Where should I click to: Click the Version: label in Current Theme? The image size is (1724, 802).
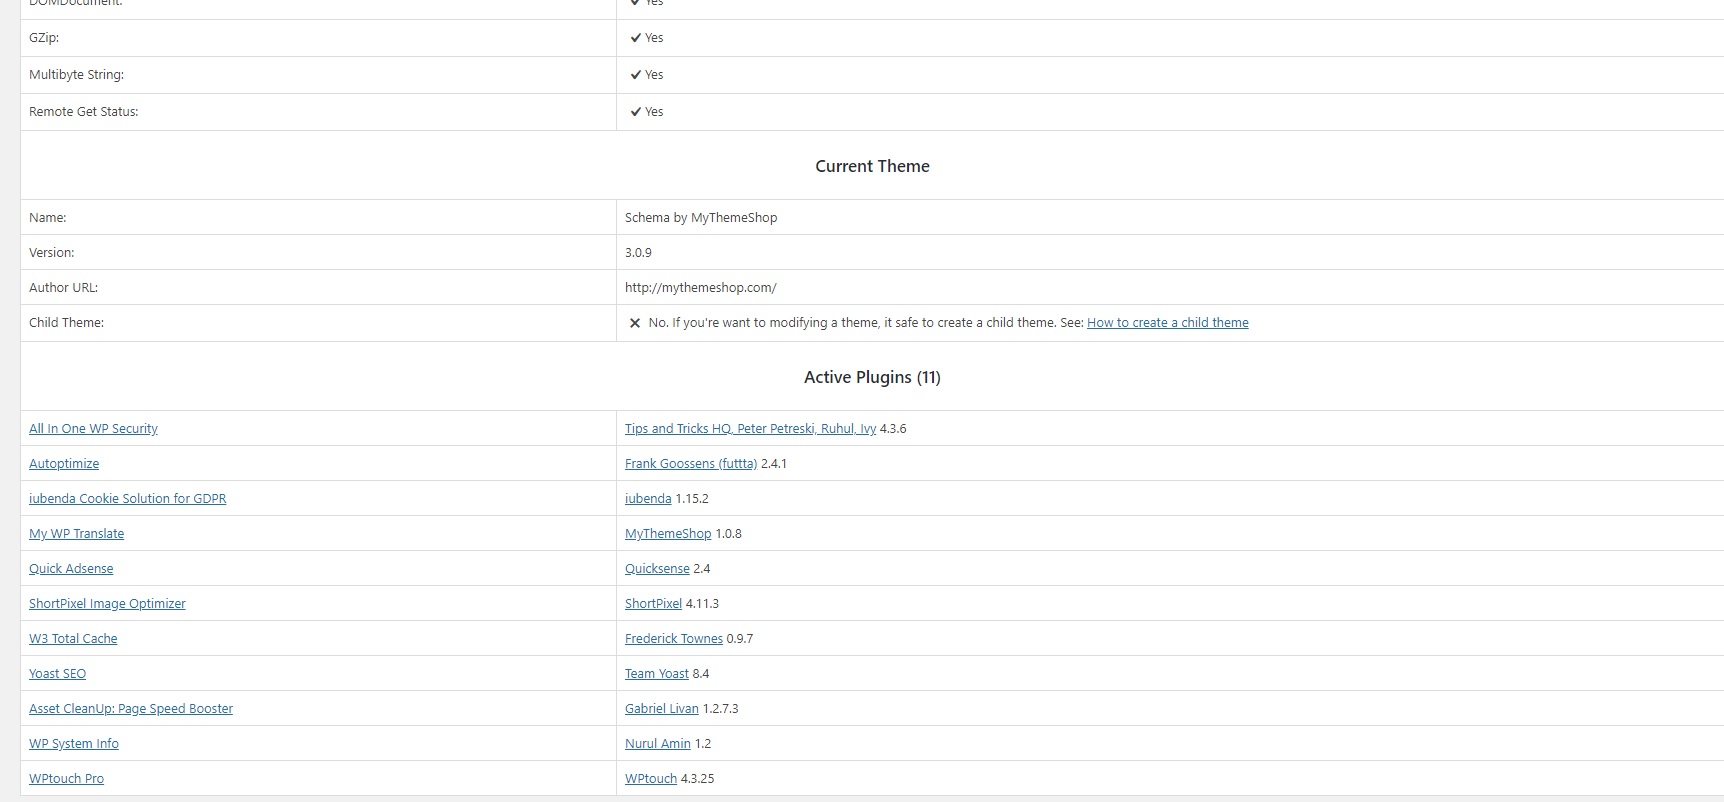tap(52, 253)
